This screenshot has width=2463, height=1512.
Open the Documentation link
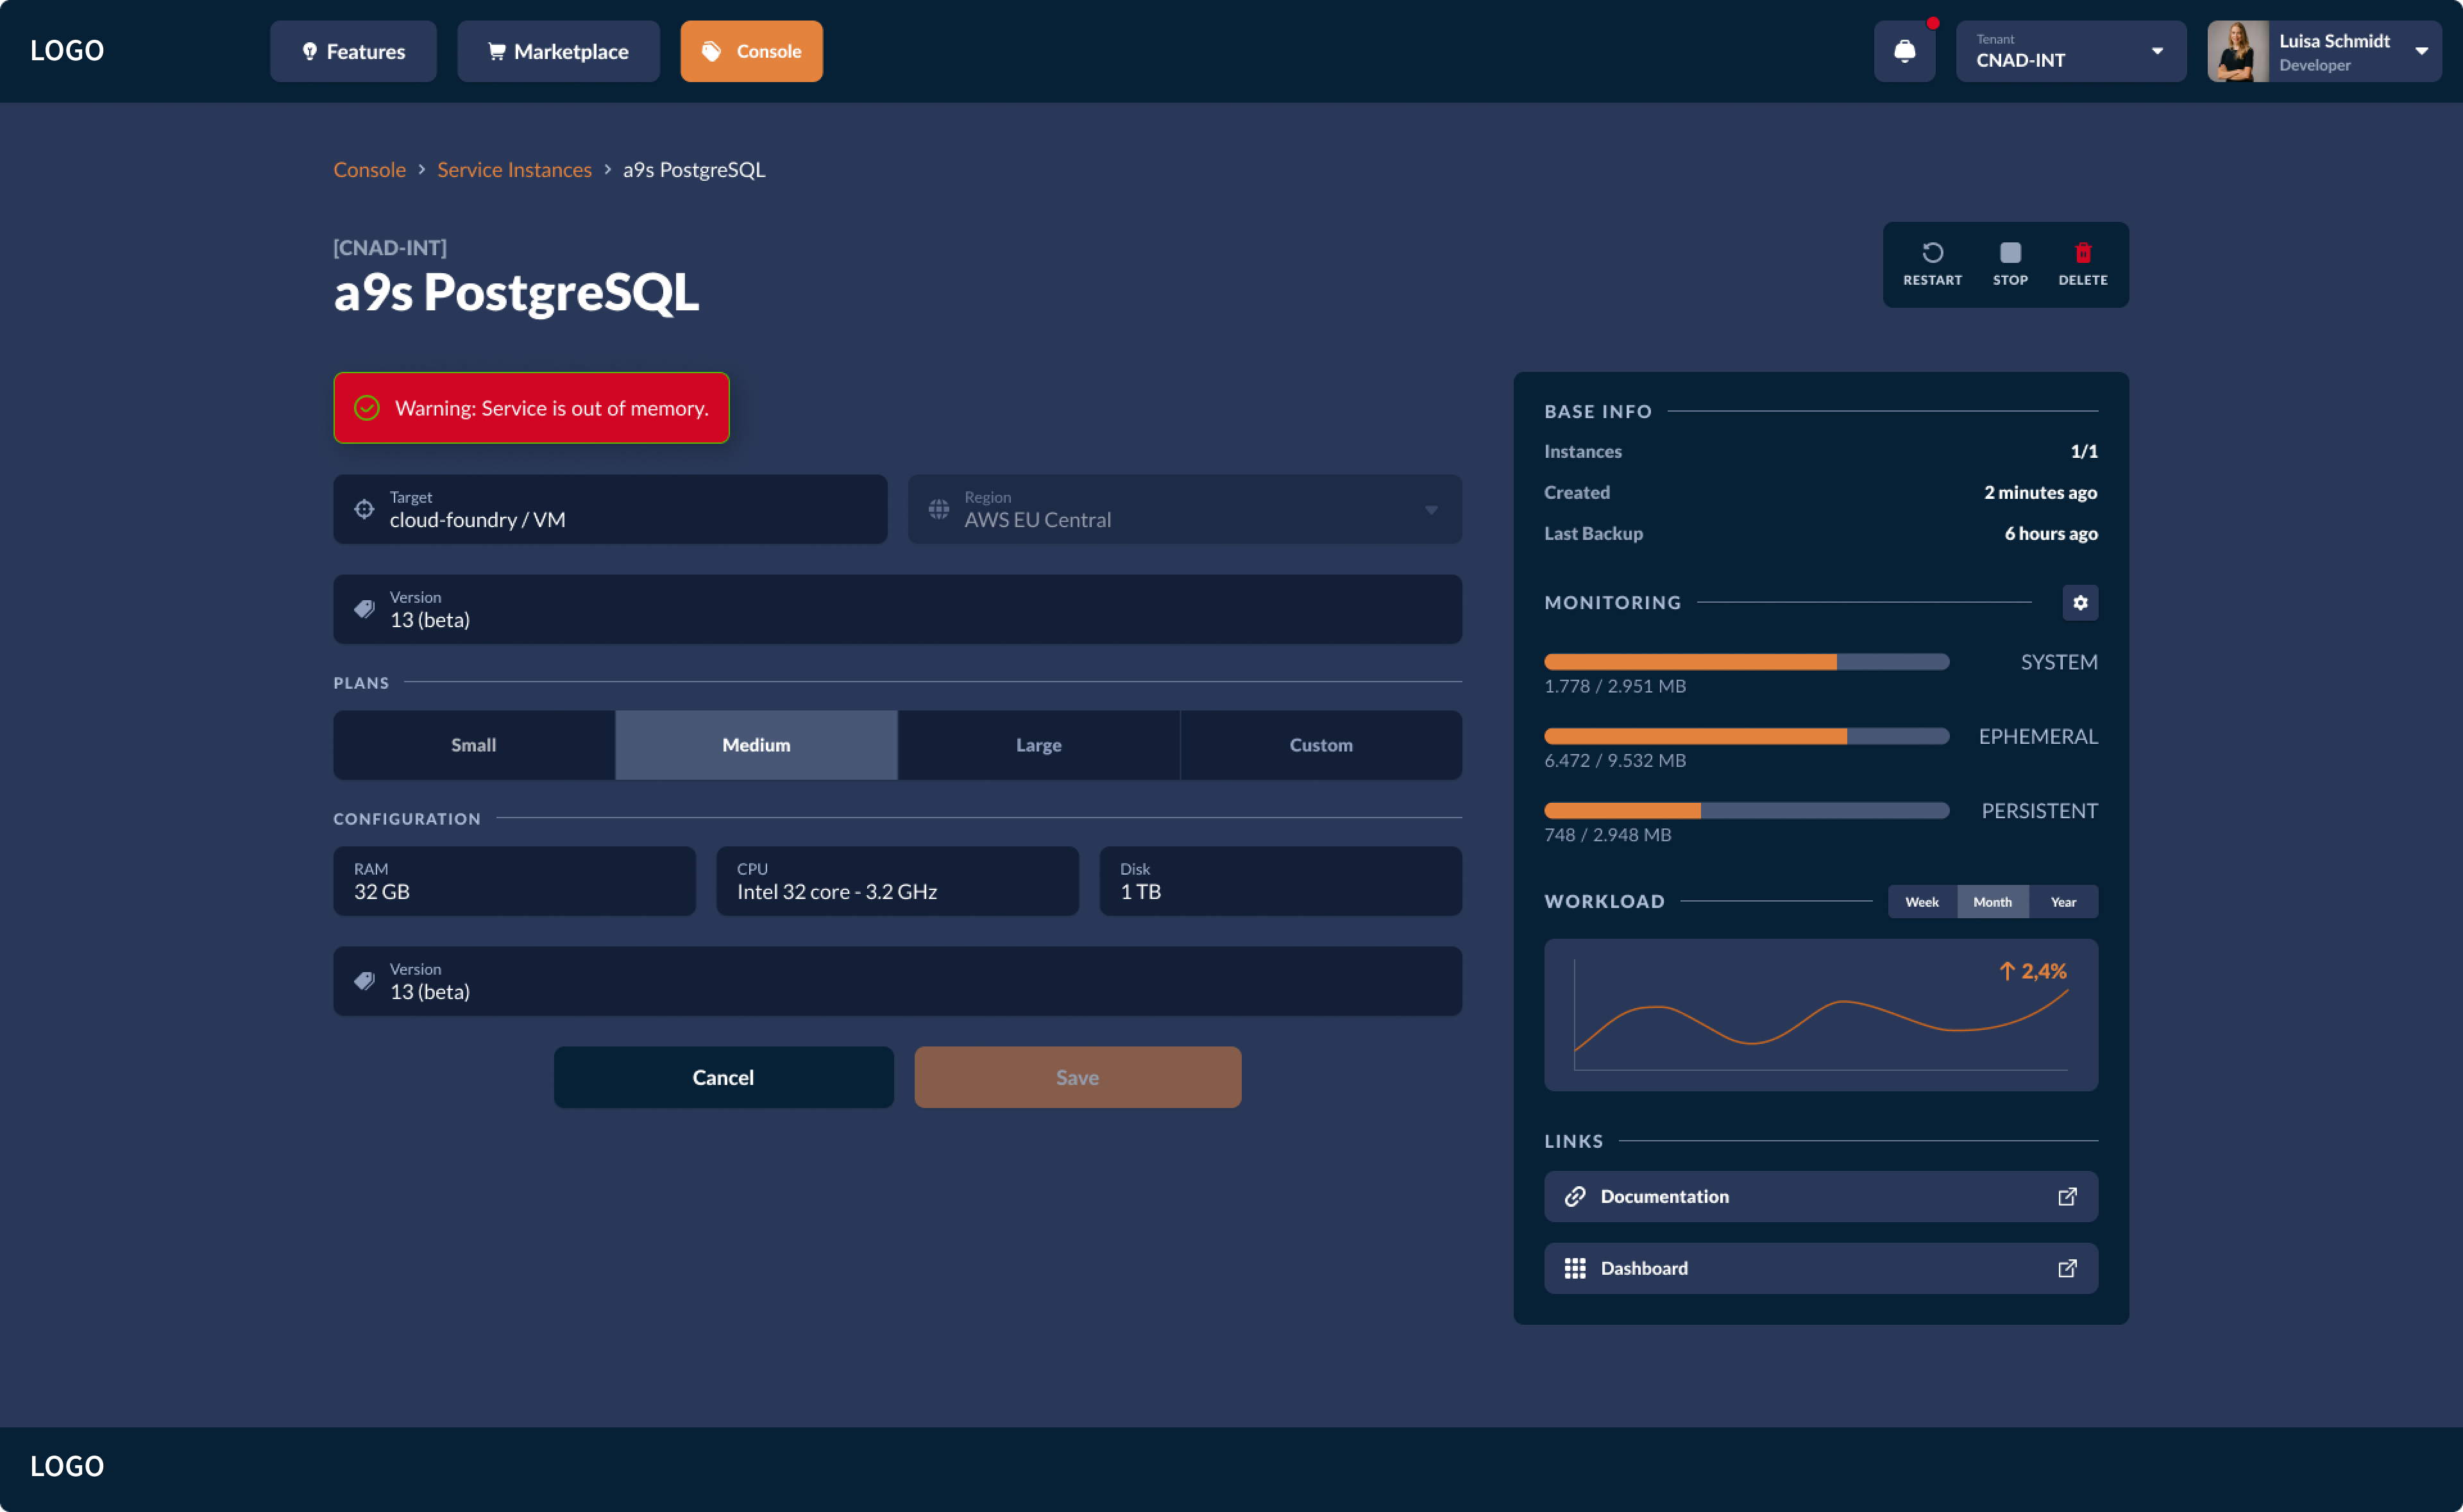click(x=1821, y=1197)
